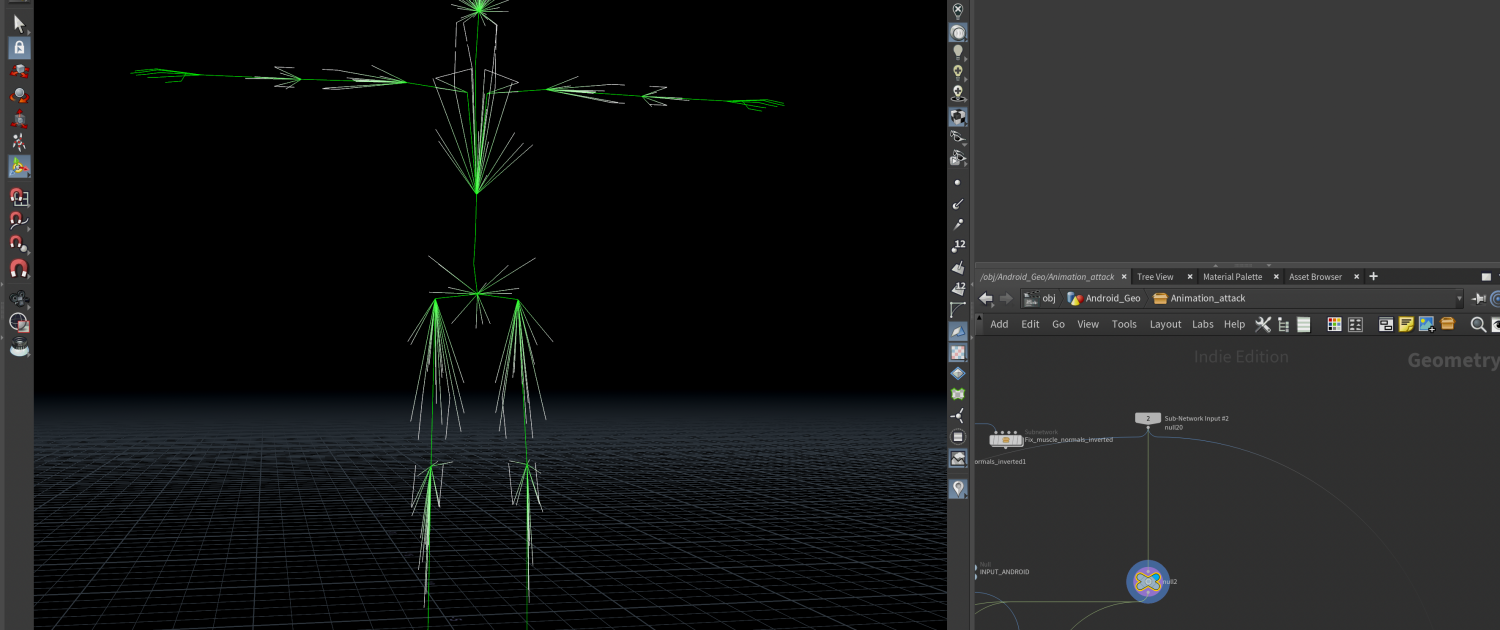1500x630 pixels.
Task: Click the color palette icon in network toolbar
Action: tap(1334, 324)
